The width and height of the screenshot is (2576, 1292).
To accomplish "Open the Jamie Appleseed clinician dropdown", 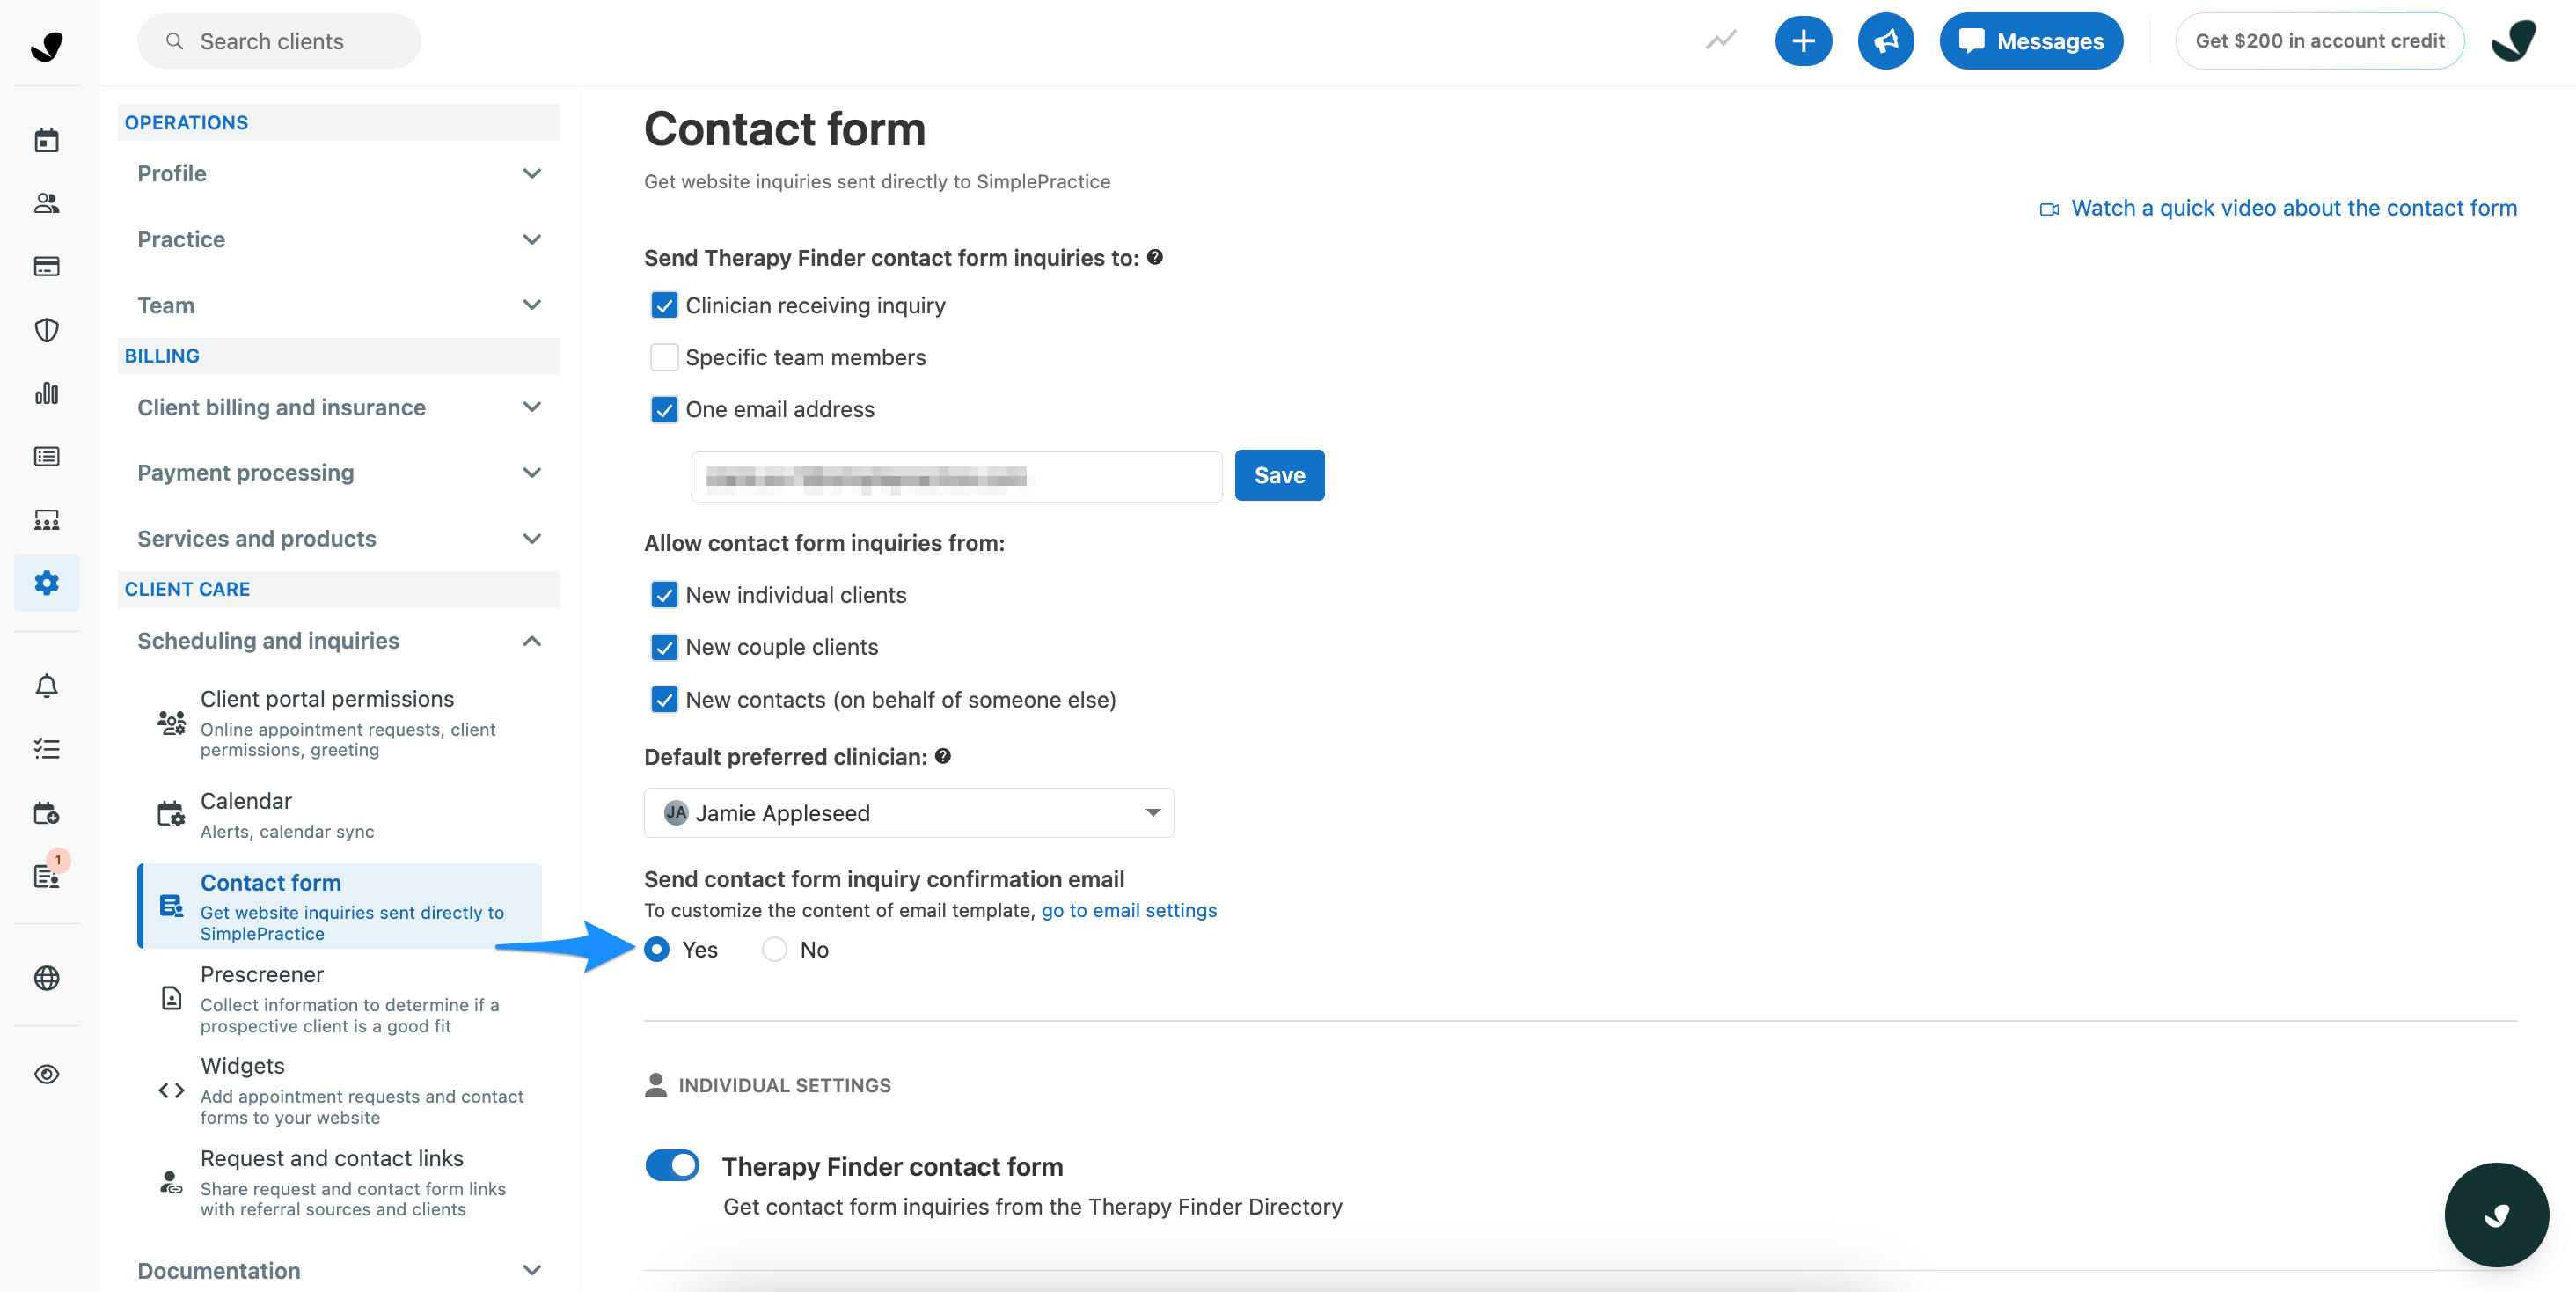I will click(908, 813).
